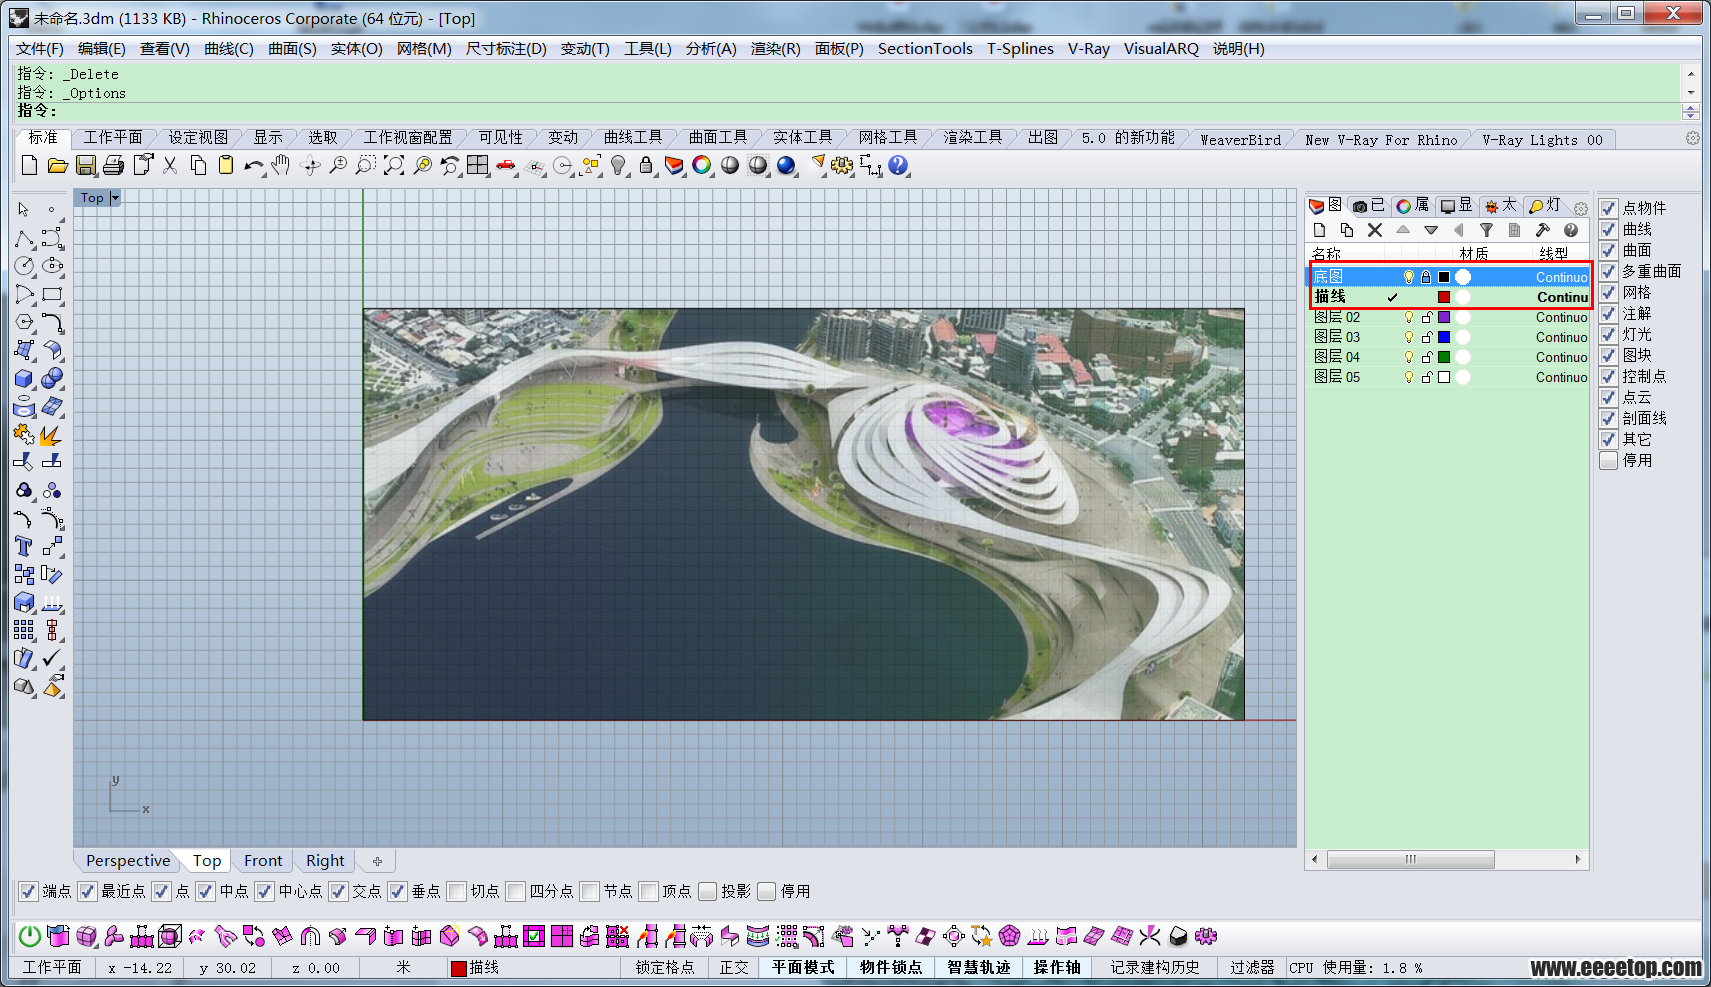Open the V-Ray menu
The height and width of the screenshot is (987, 1711).
tap(1088, 48)
